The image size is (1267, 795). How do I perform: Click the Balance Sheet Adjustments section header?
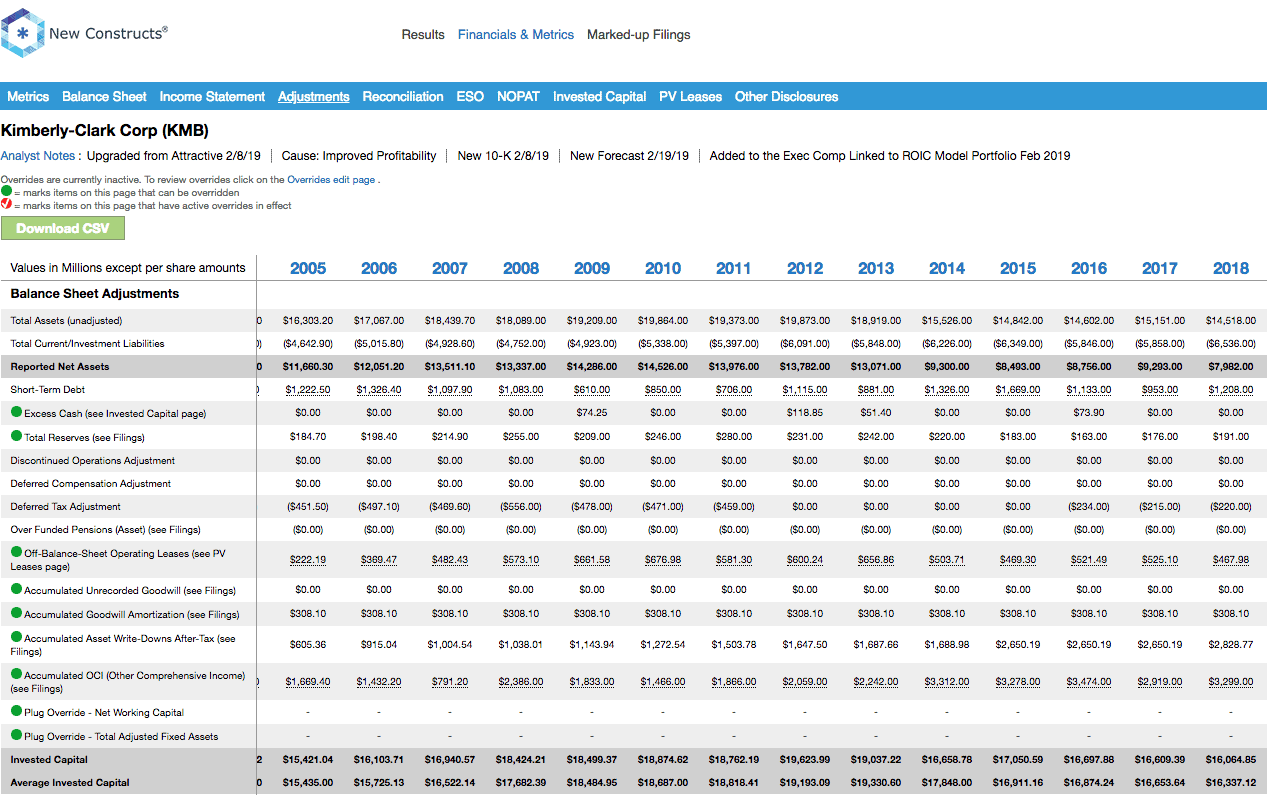(x=95, y=294)
